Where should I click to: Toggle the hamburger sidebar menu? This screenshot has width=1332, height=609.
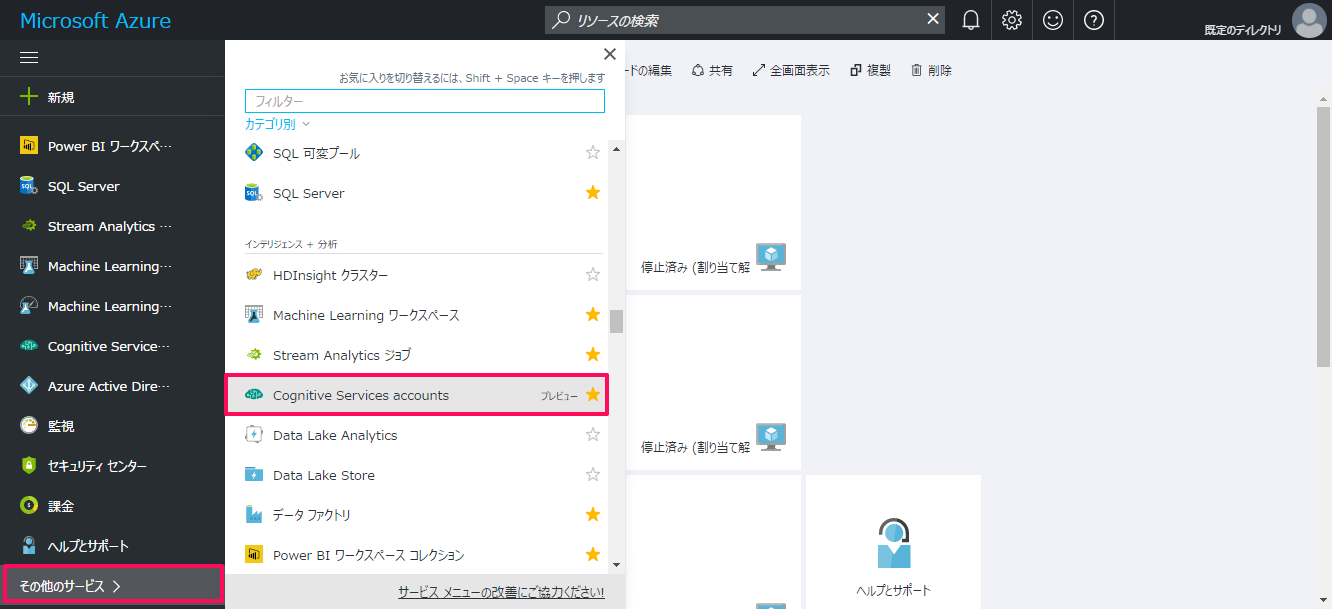click(29, 58)
